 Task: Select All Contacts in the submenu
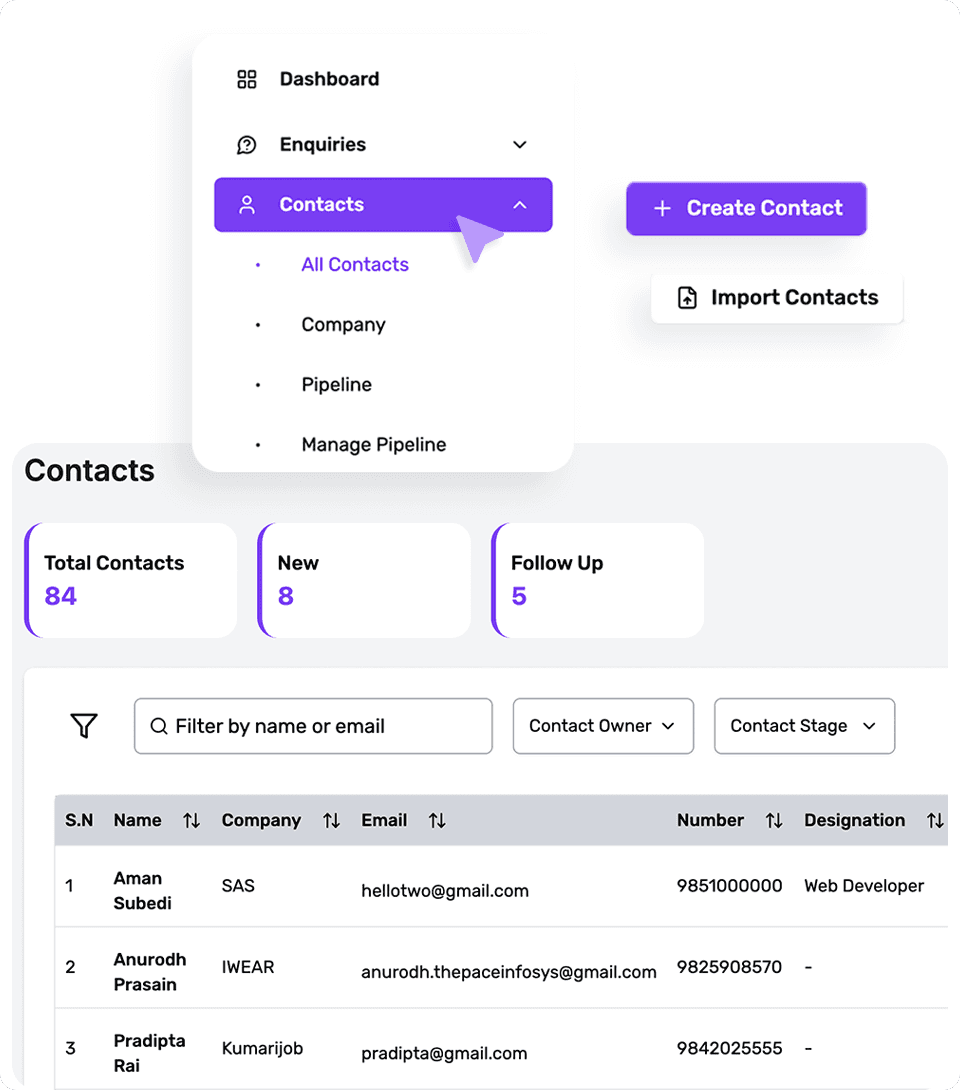[x=355, y=264]
